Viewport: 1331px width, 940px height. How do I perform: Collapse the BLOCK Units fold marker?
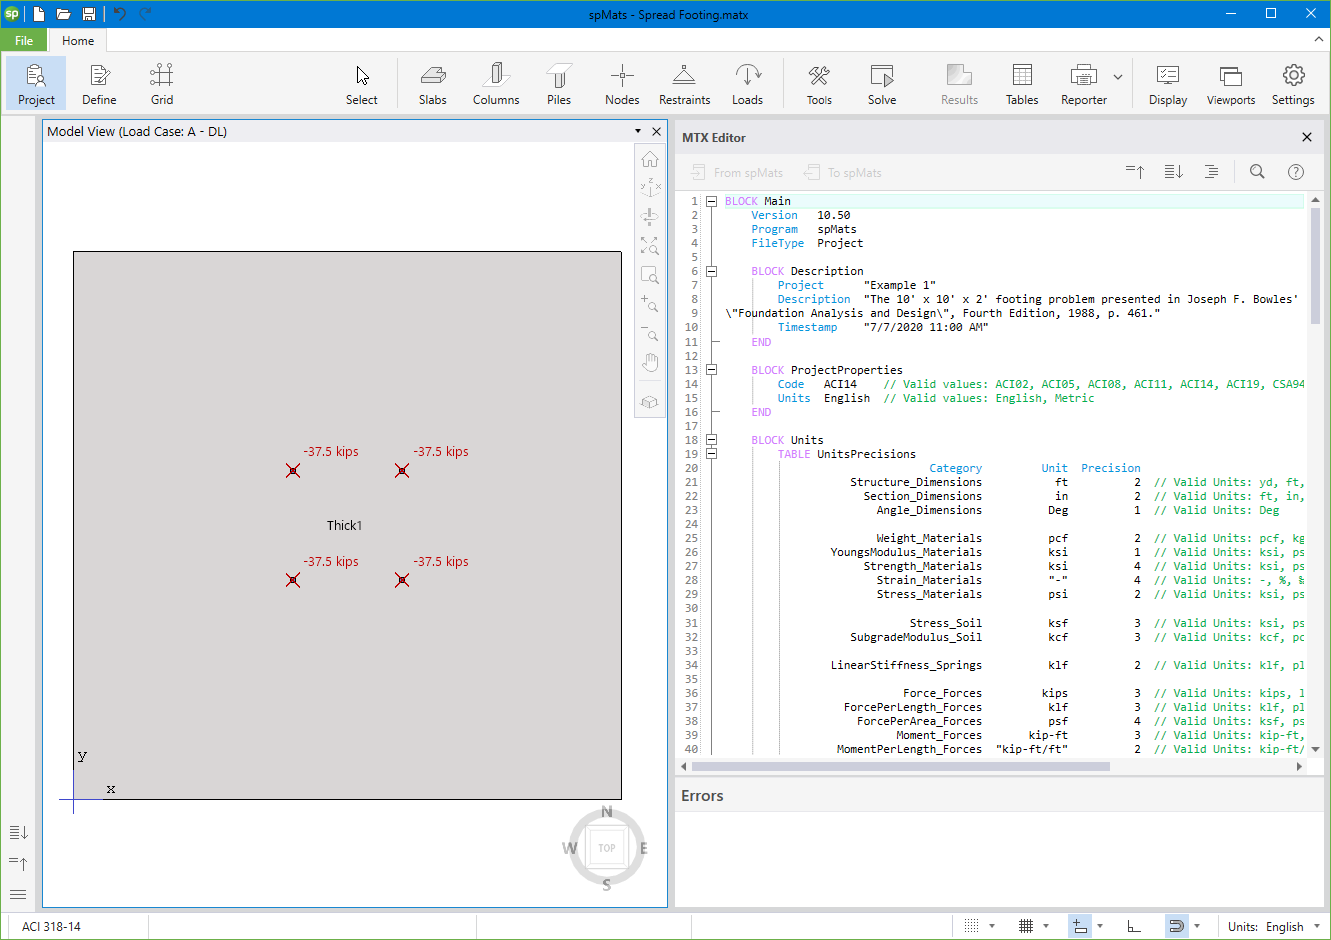pos(711,440)
